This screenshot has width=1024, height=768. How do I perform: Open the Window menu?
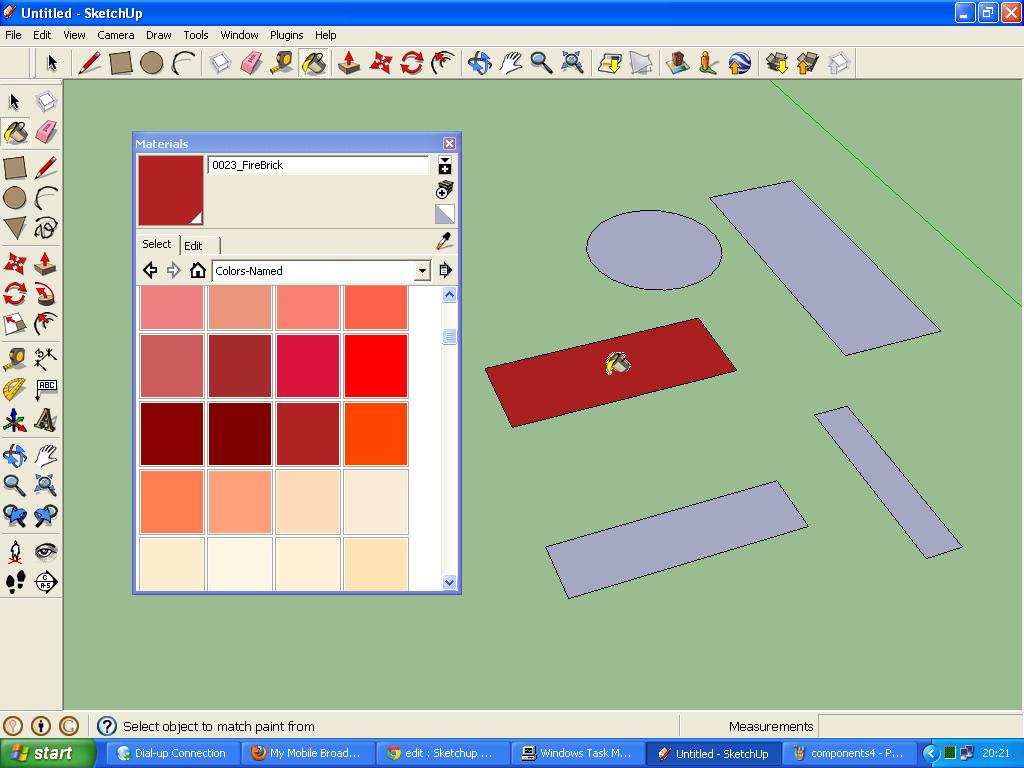[239, 35]
